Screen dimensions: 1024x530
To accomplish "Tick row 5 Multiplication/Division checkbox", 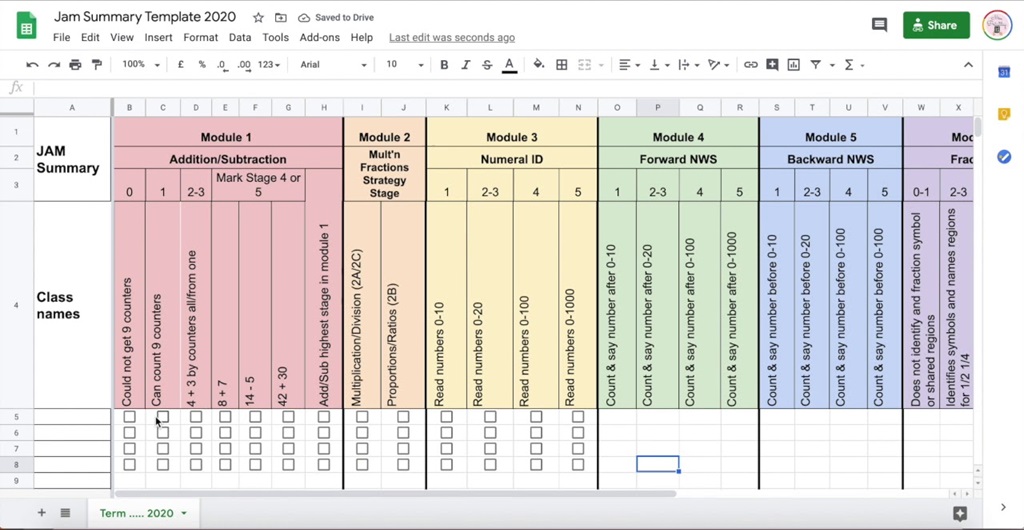I will [x=362, y=416].
